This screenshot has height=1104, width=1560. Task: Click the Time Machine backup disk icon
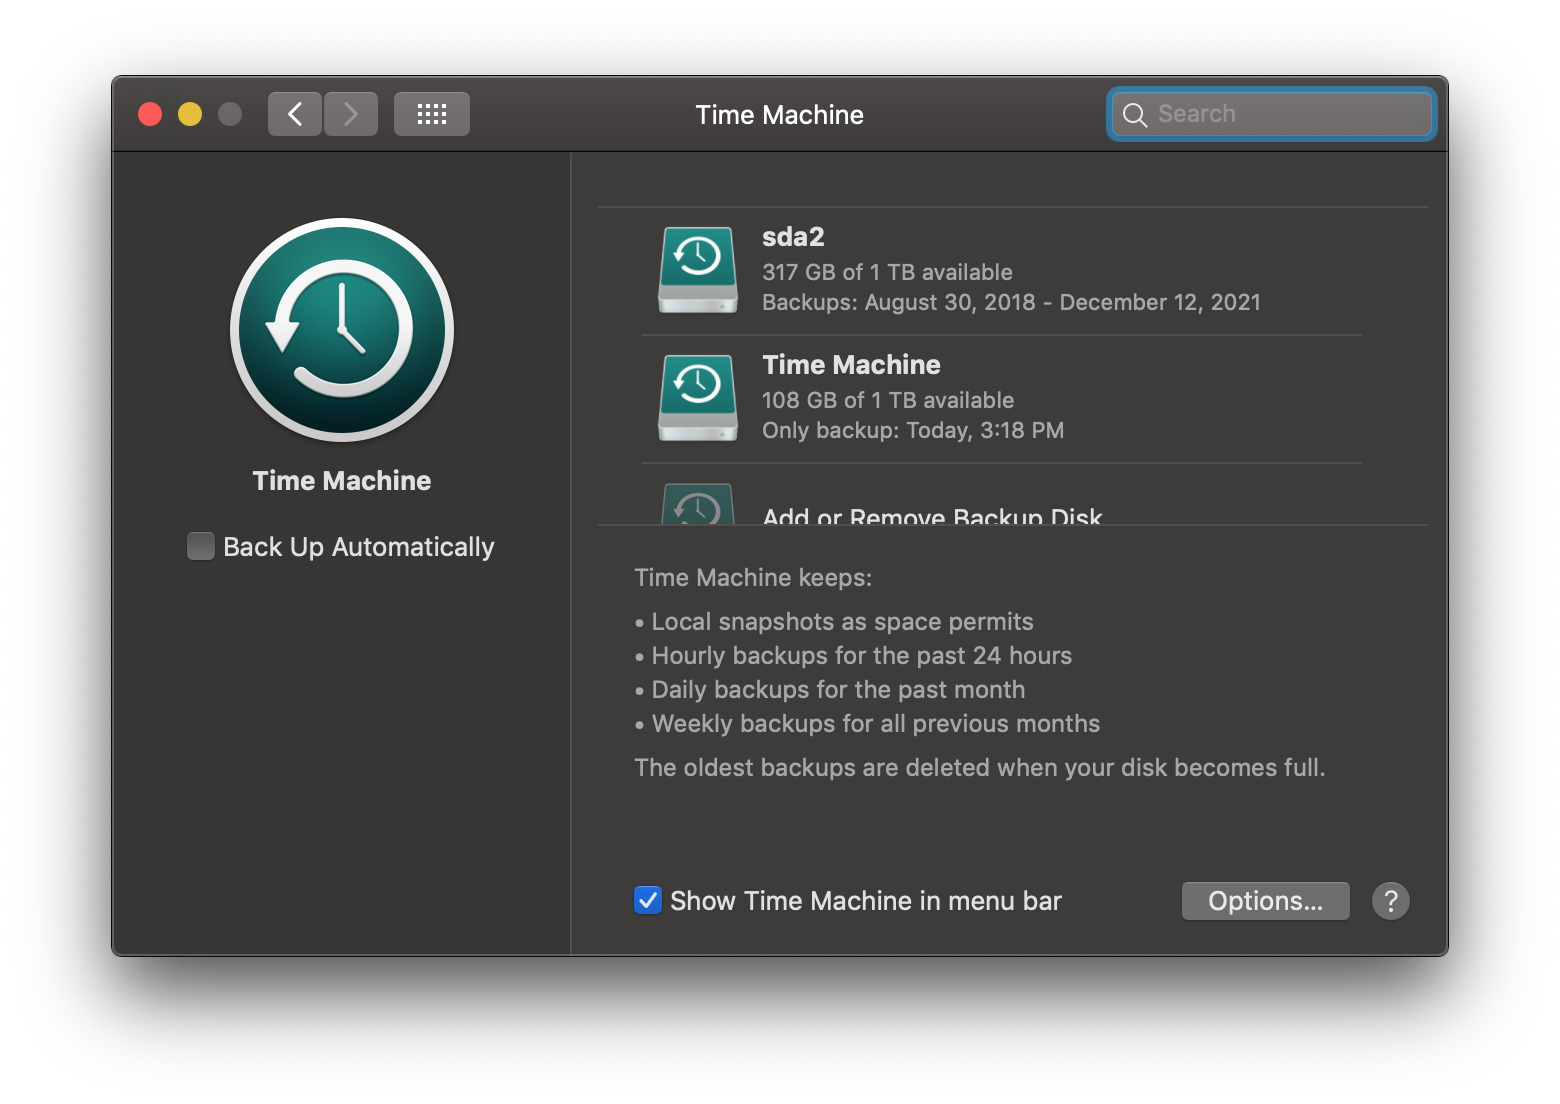[698, 398]
